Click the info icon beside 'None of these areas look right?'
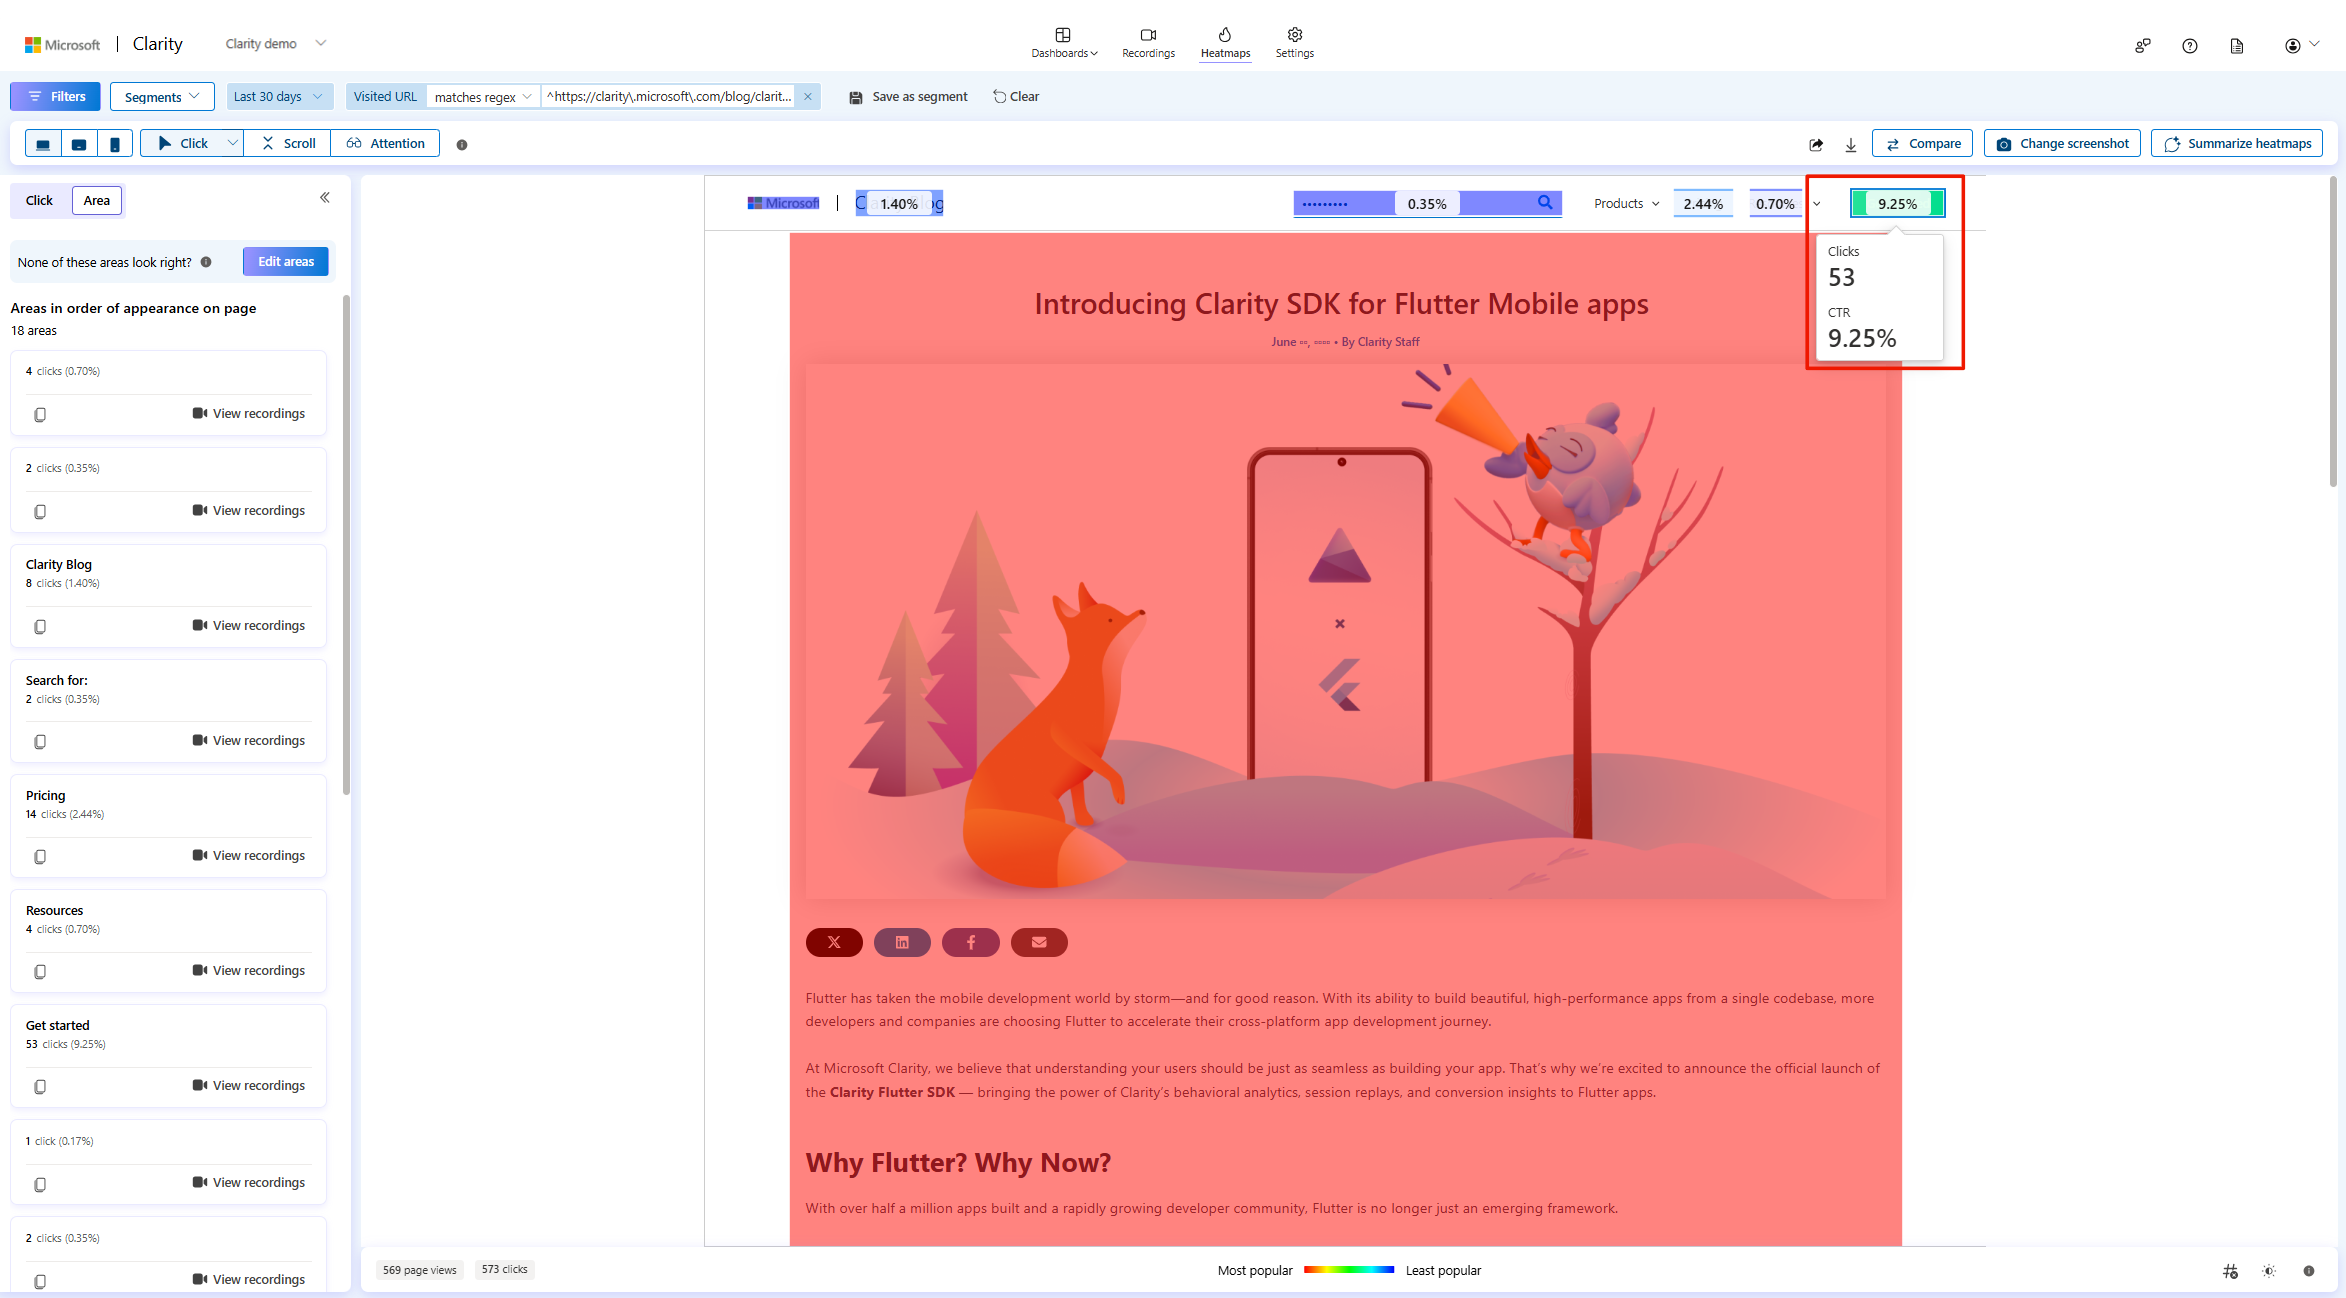Viewport: 2346px width, 1298px height. click(206, 262)
